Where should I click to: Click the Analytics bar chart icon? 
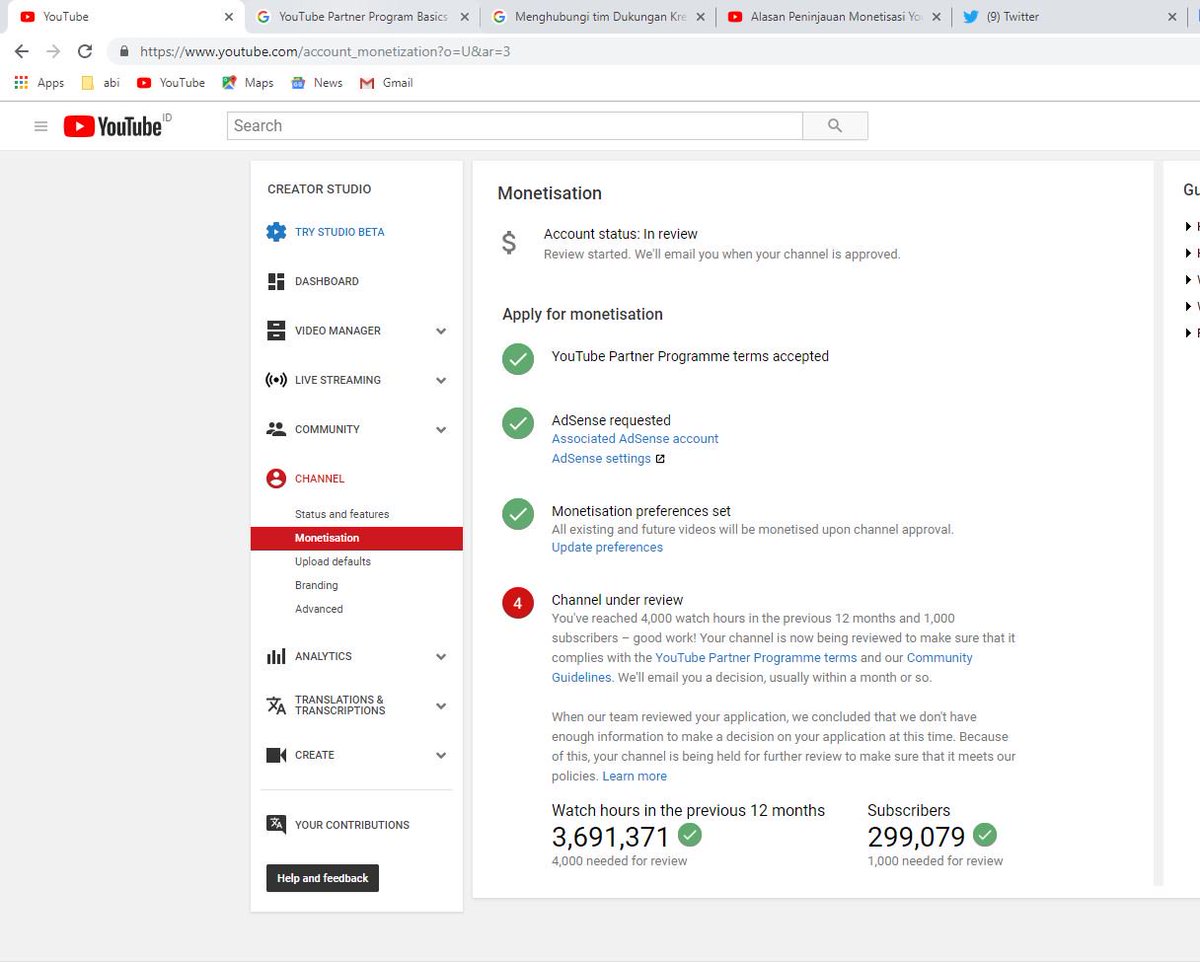tap(276, 657)
